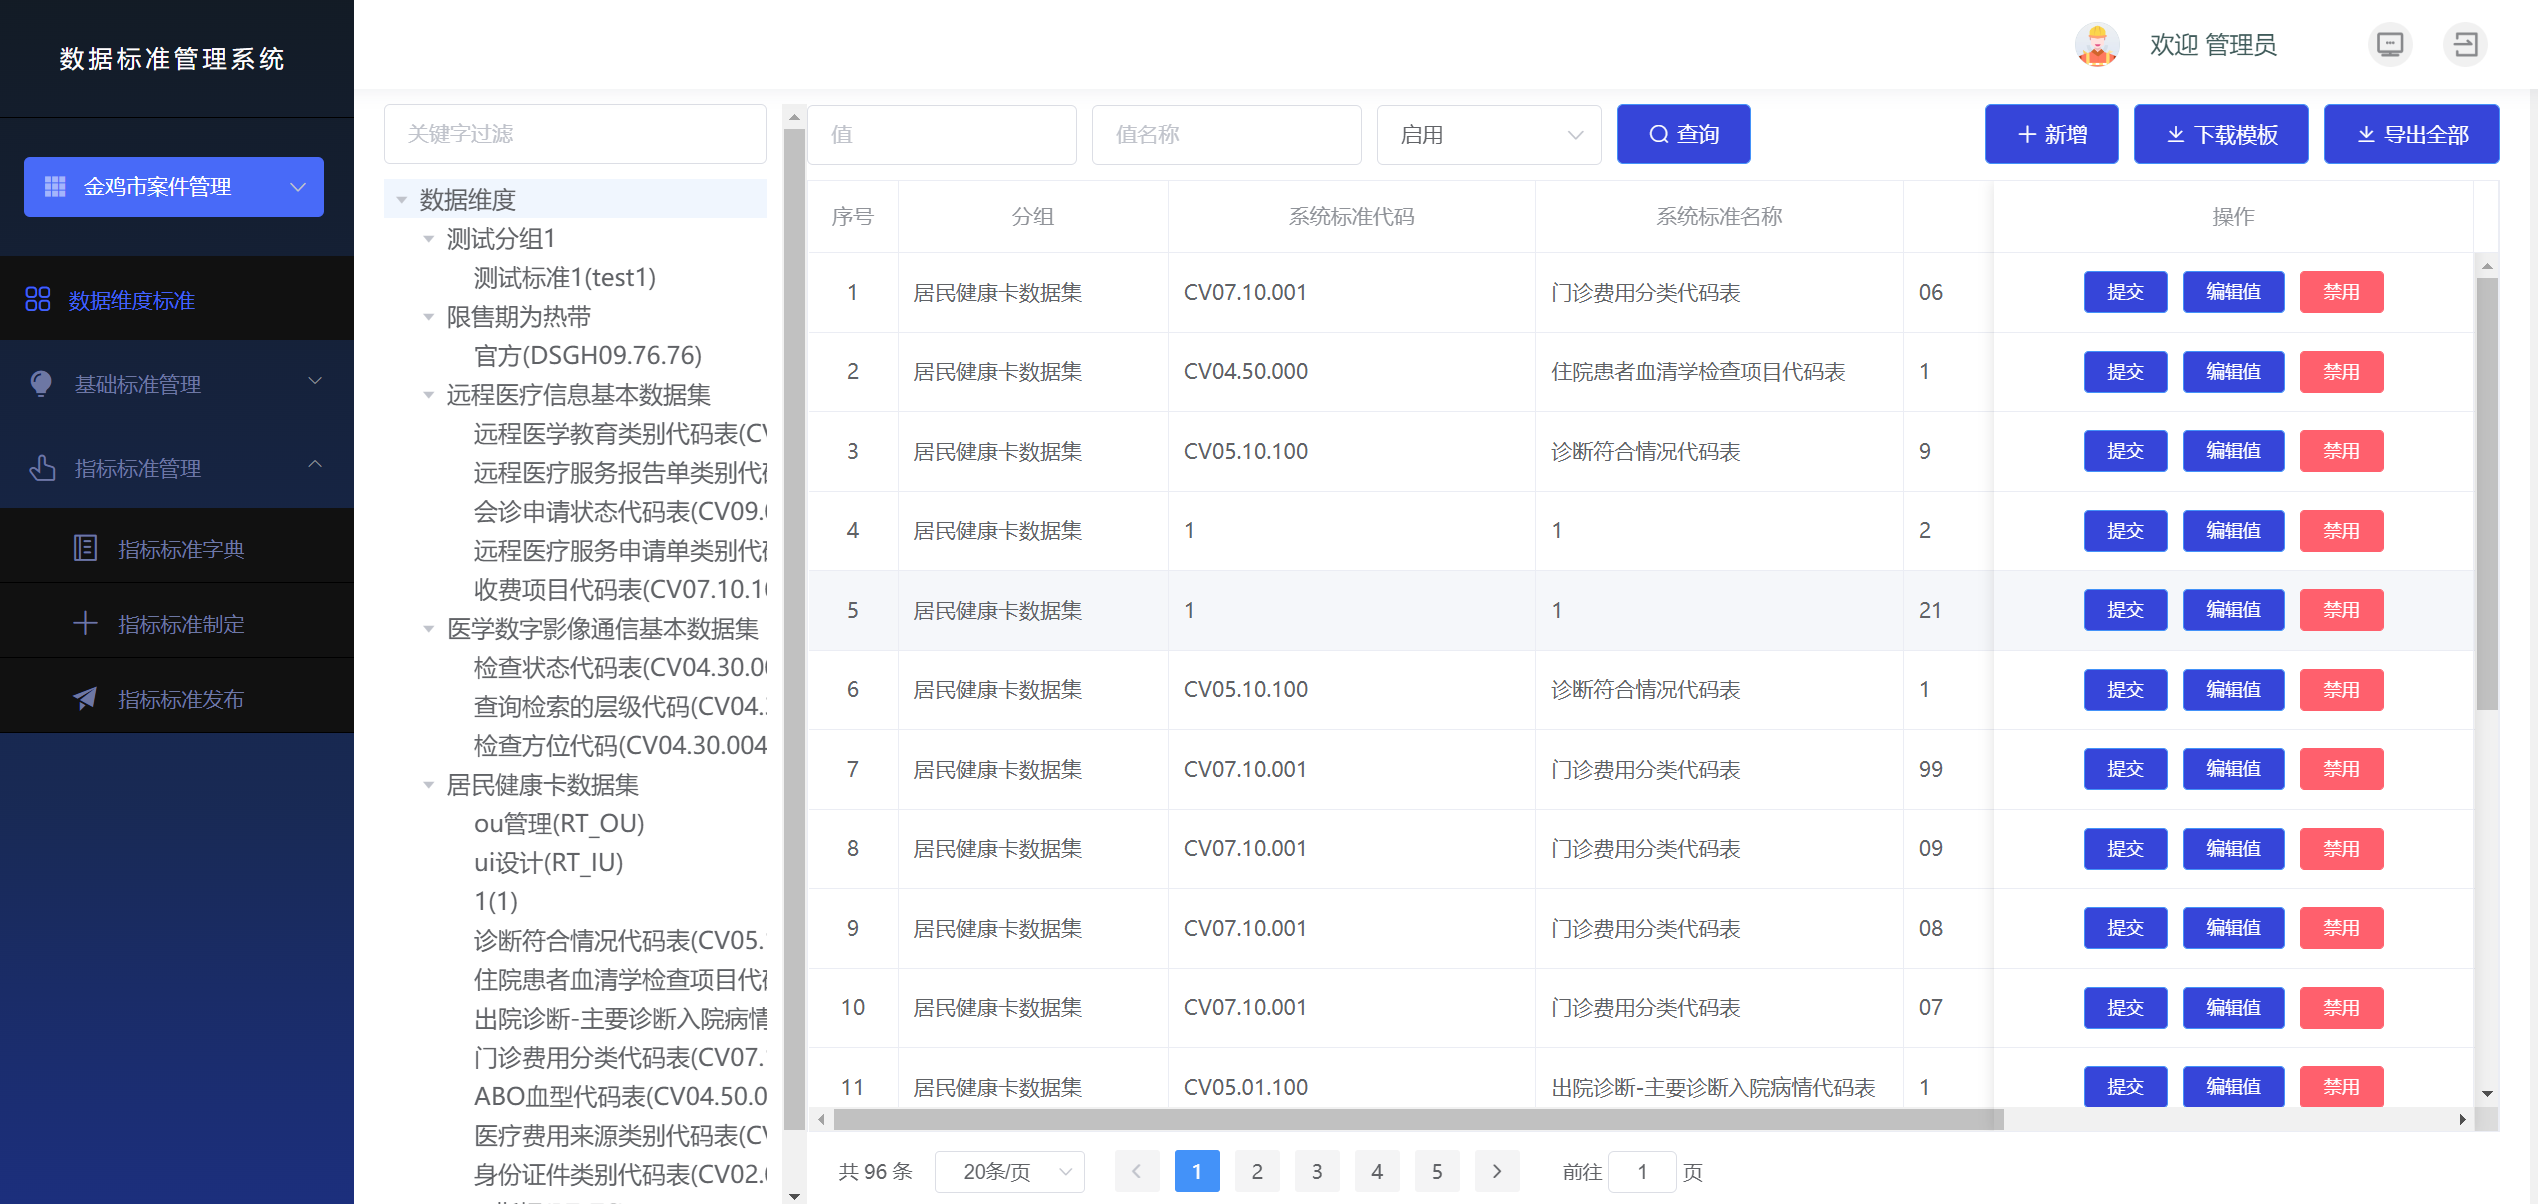Open the 启用 status dropdown

(x=1488, y=135)
